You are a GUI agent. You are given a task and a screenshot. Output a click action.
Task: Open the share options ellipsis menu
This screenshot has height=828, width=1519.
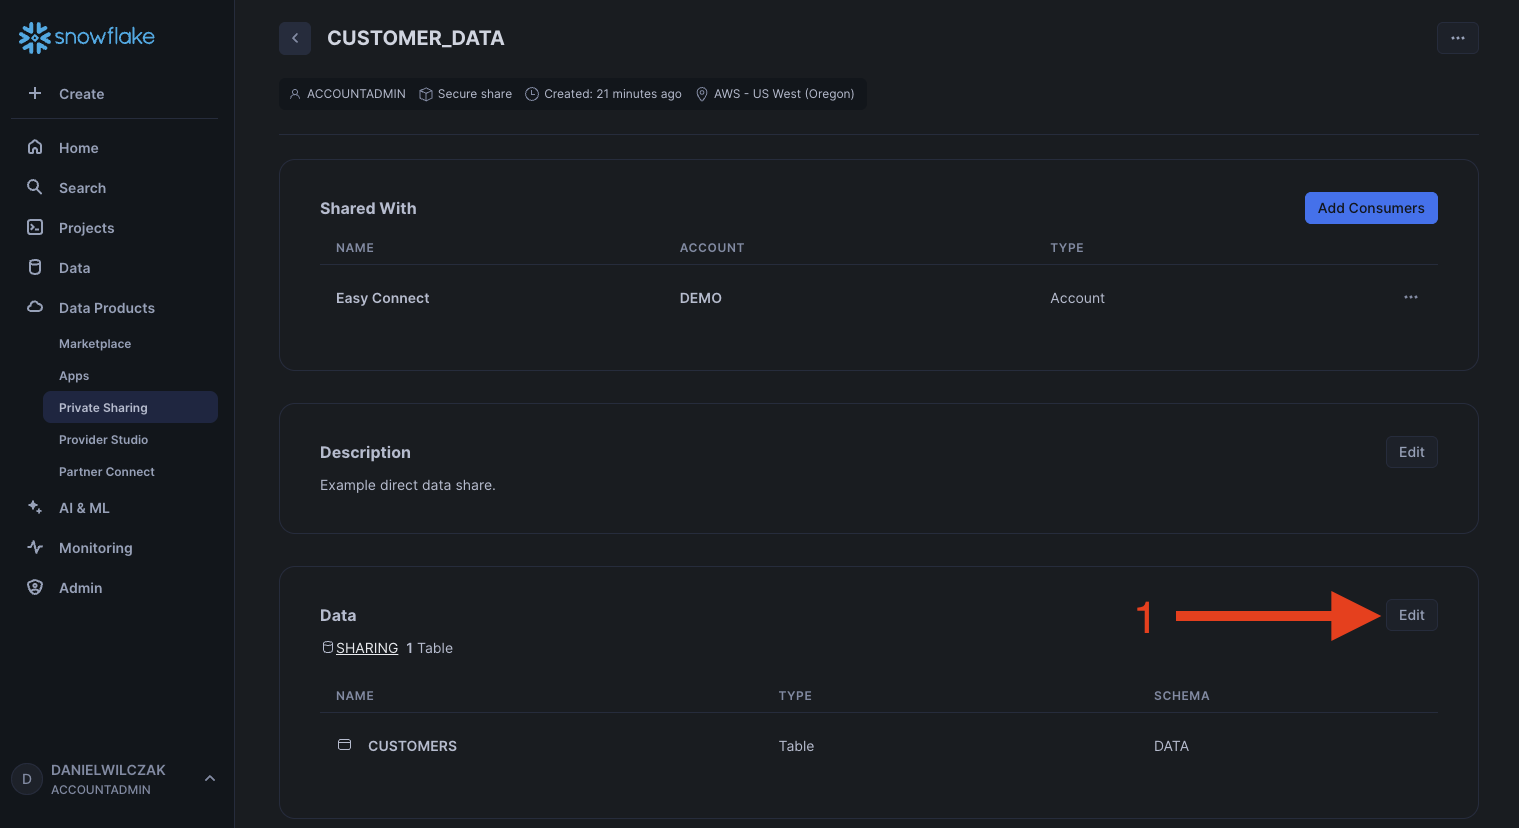[1457, 38]
